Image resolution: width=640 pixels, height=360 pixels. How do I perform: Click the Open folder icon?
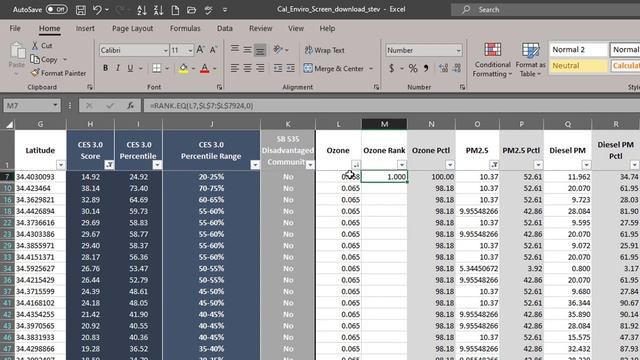[191, 10]
